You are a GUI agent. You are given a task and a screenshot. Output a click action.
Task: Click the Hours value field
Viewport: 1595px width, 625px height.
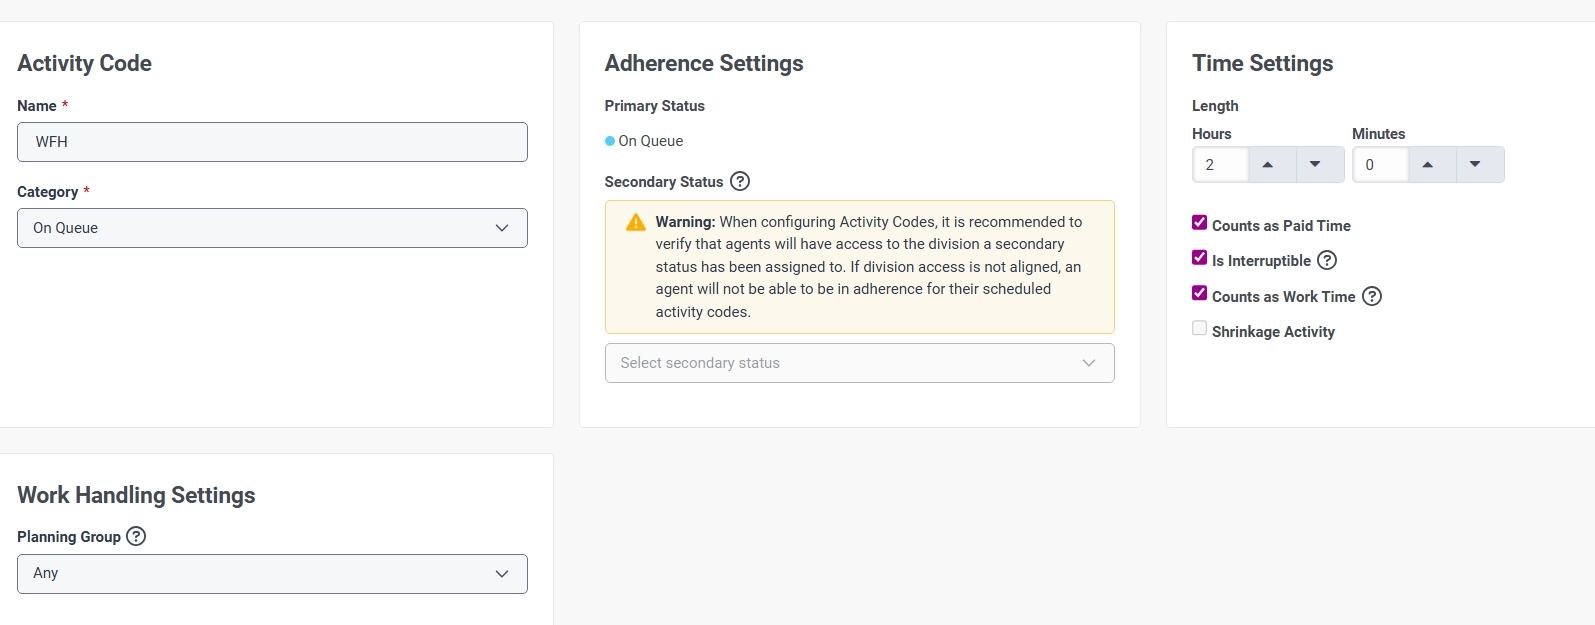[x=1221, y=165]
